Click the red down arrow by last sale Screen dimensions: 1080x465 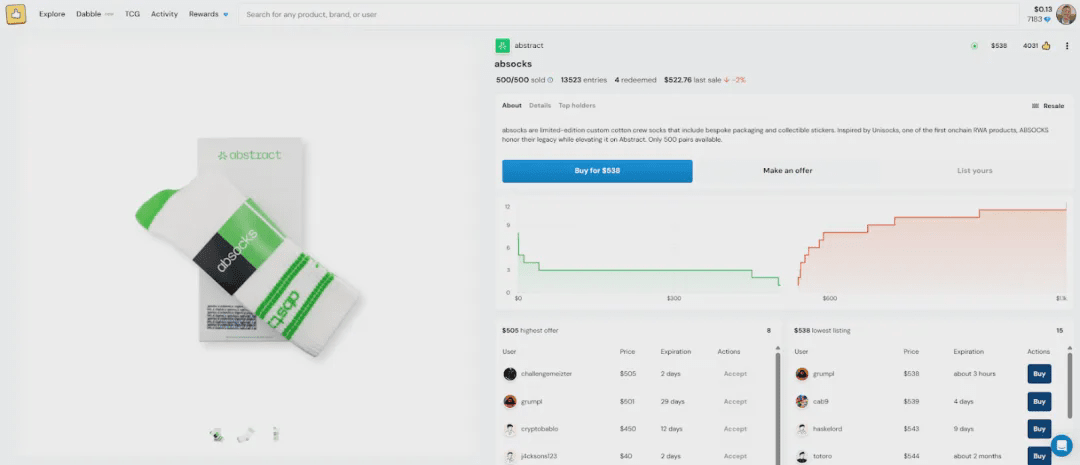pos(726,80)
